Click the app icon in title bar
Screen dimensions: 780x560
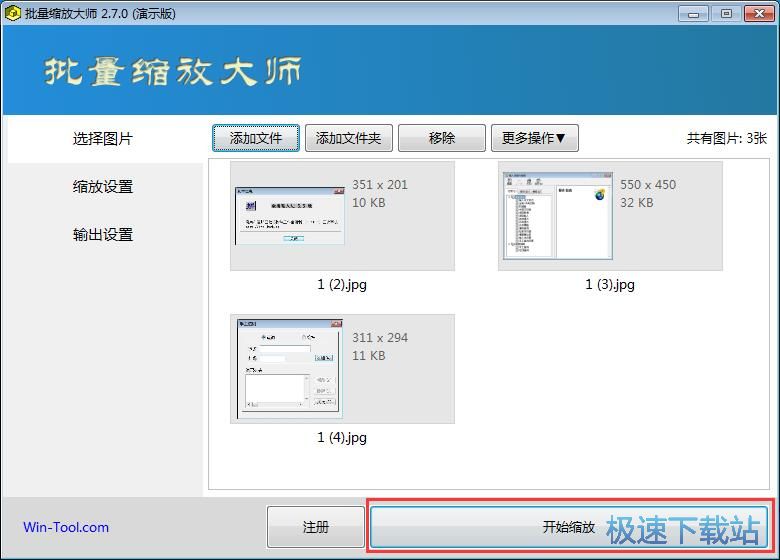(12, 13)
